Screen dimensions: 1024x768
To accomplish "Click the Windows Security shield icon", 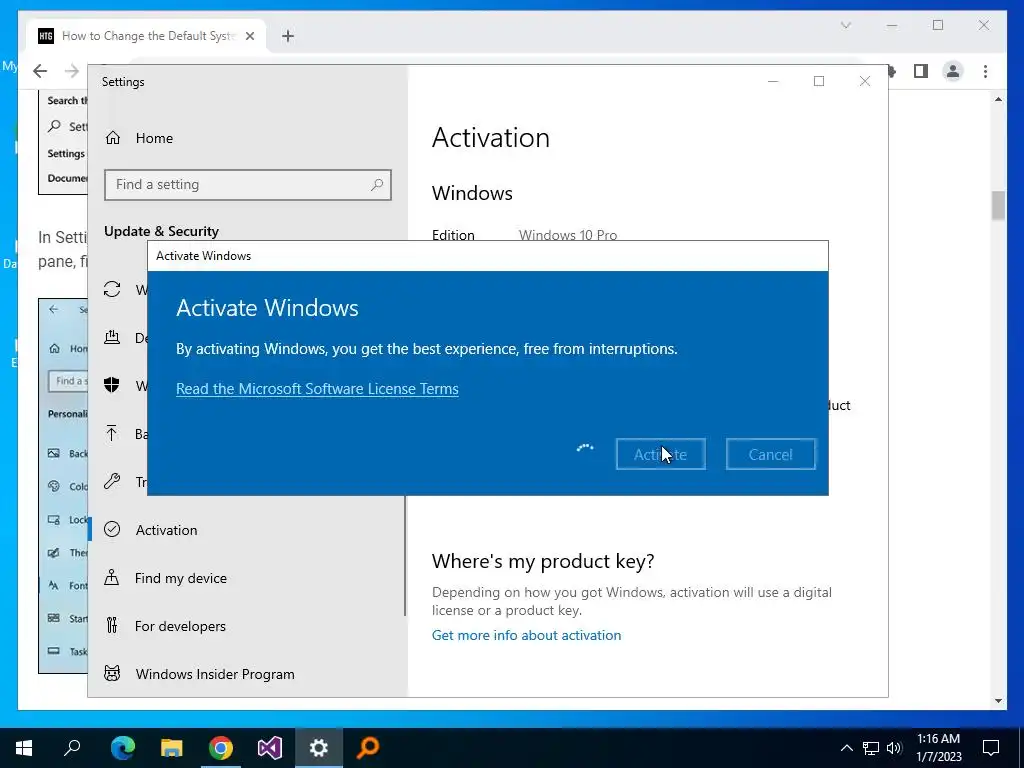I will (x=112, y=385).
